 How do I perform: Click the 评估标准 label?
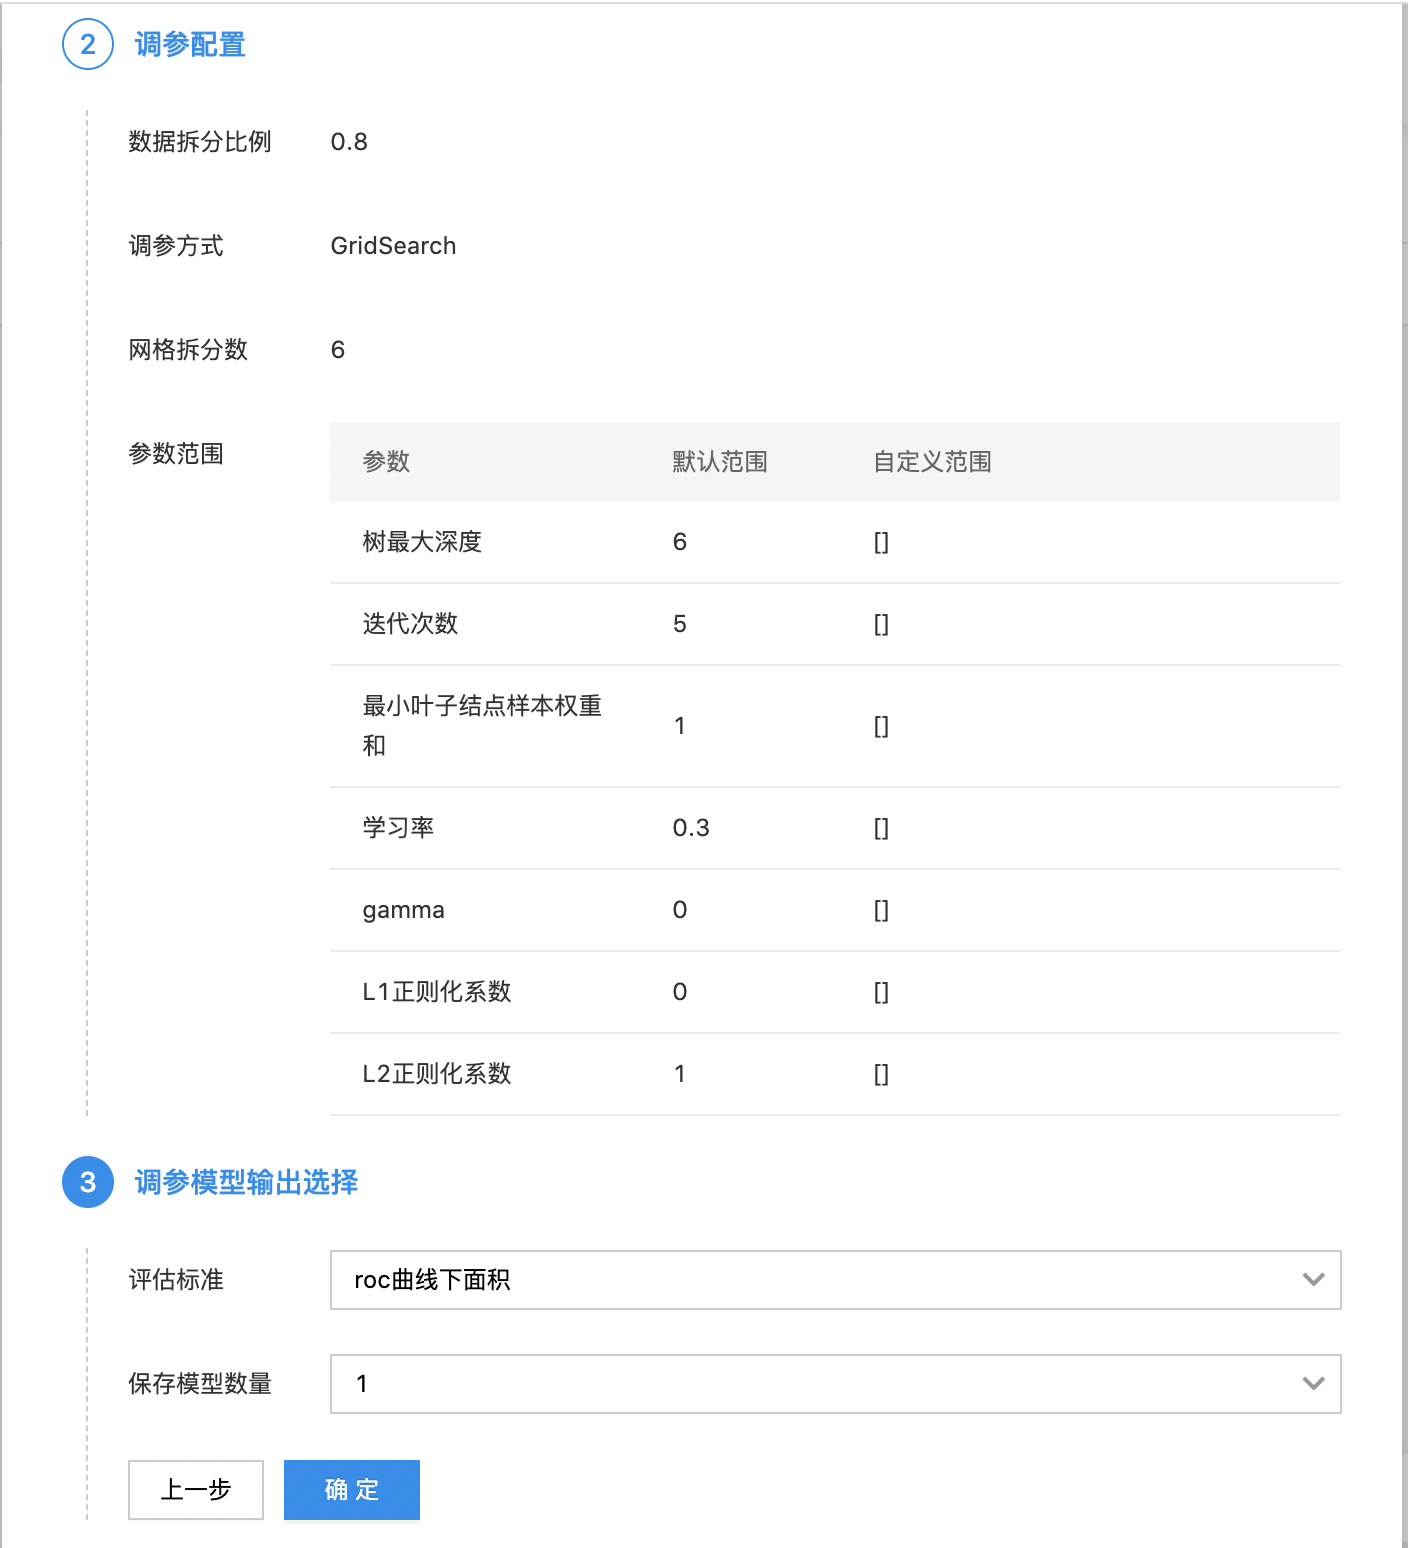coord(176,1280)
